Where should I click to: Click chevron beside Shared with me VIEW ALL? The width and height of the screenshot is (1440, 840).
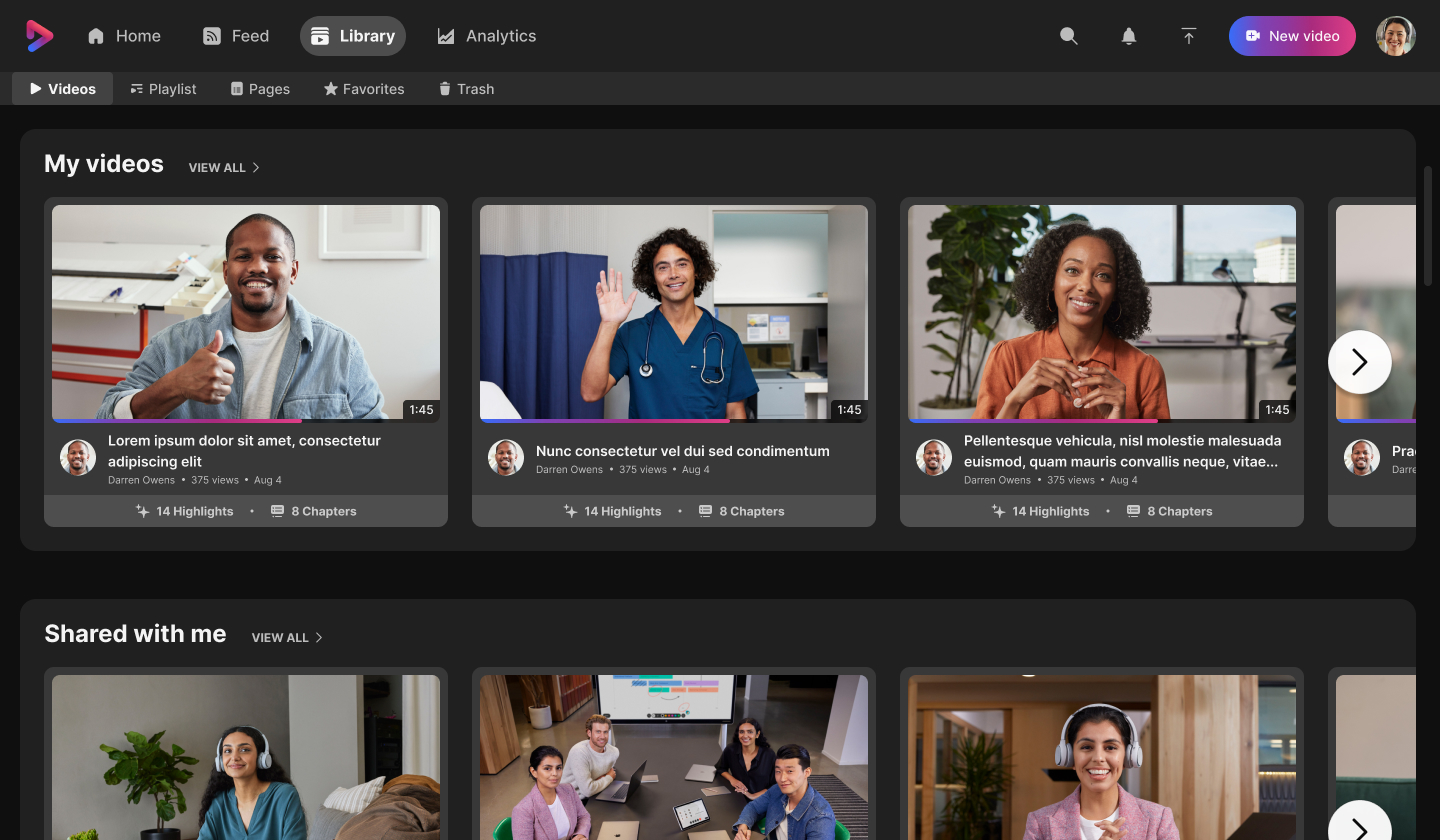coord(319,637)
